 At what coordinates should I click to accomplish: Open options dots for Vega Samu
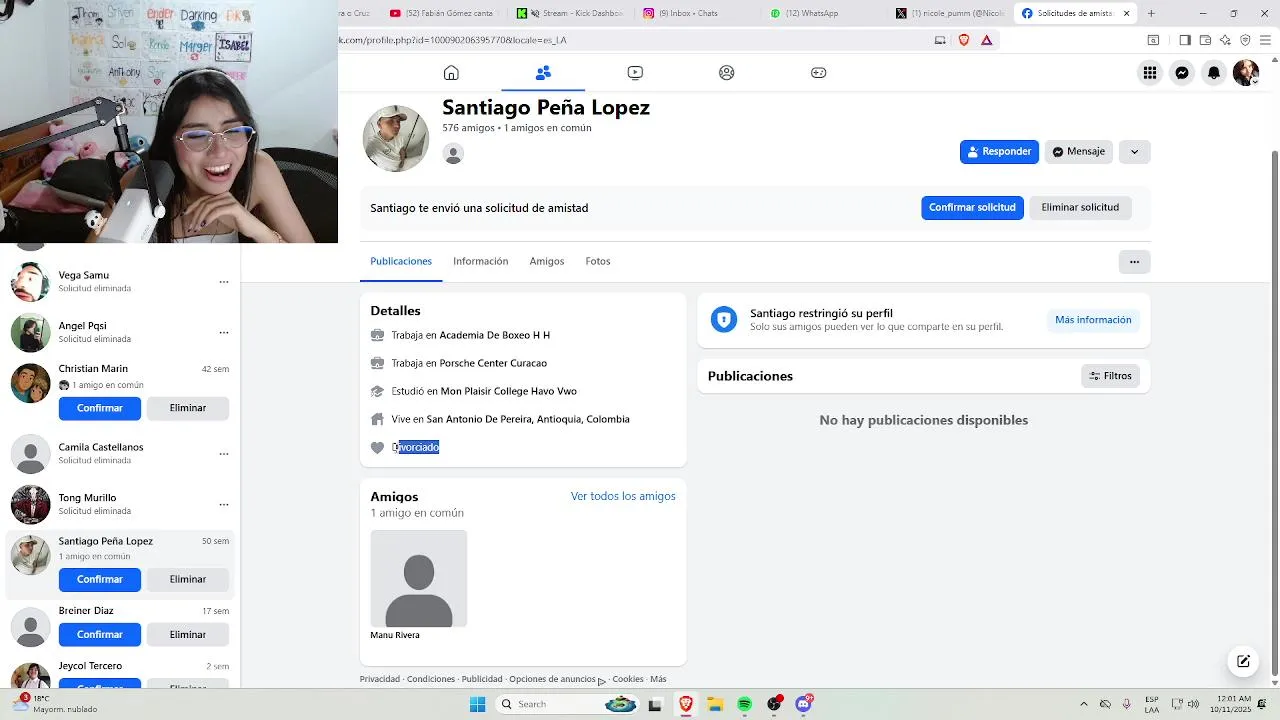click(224, 282)
